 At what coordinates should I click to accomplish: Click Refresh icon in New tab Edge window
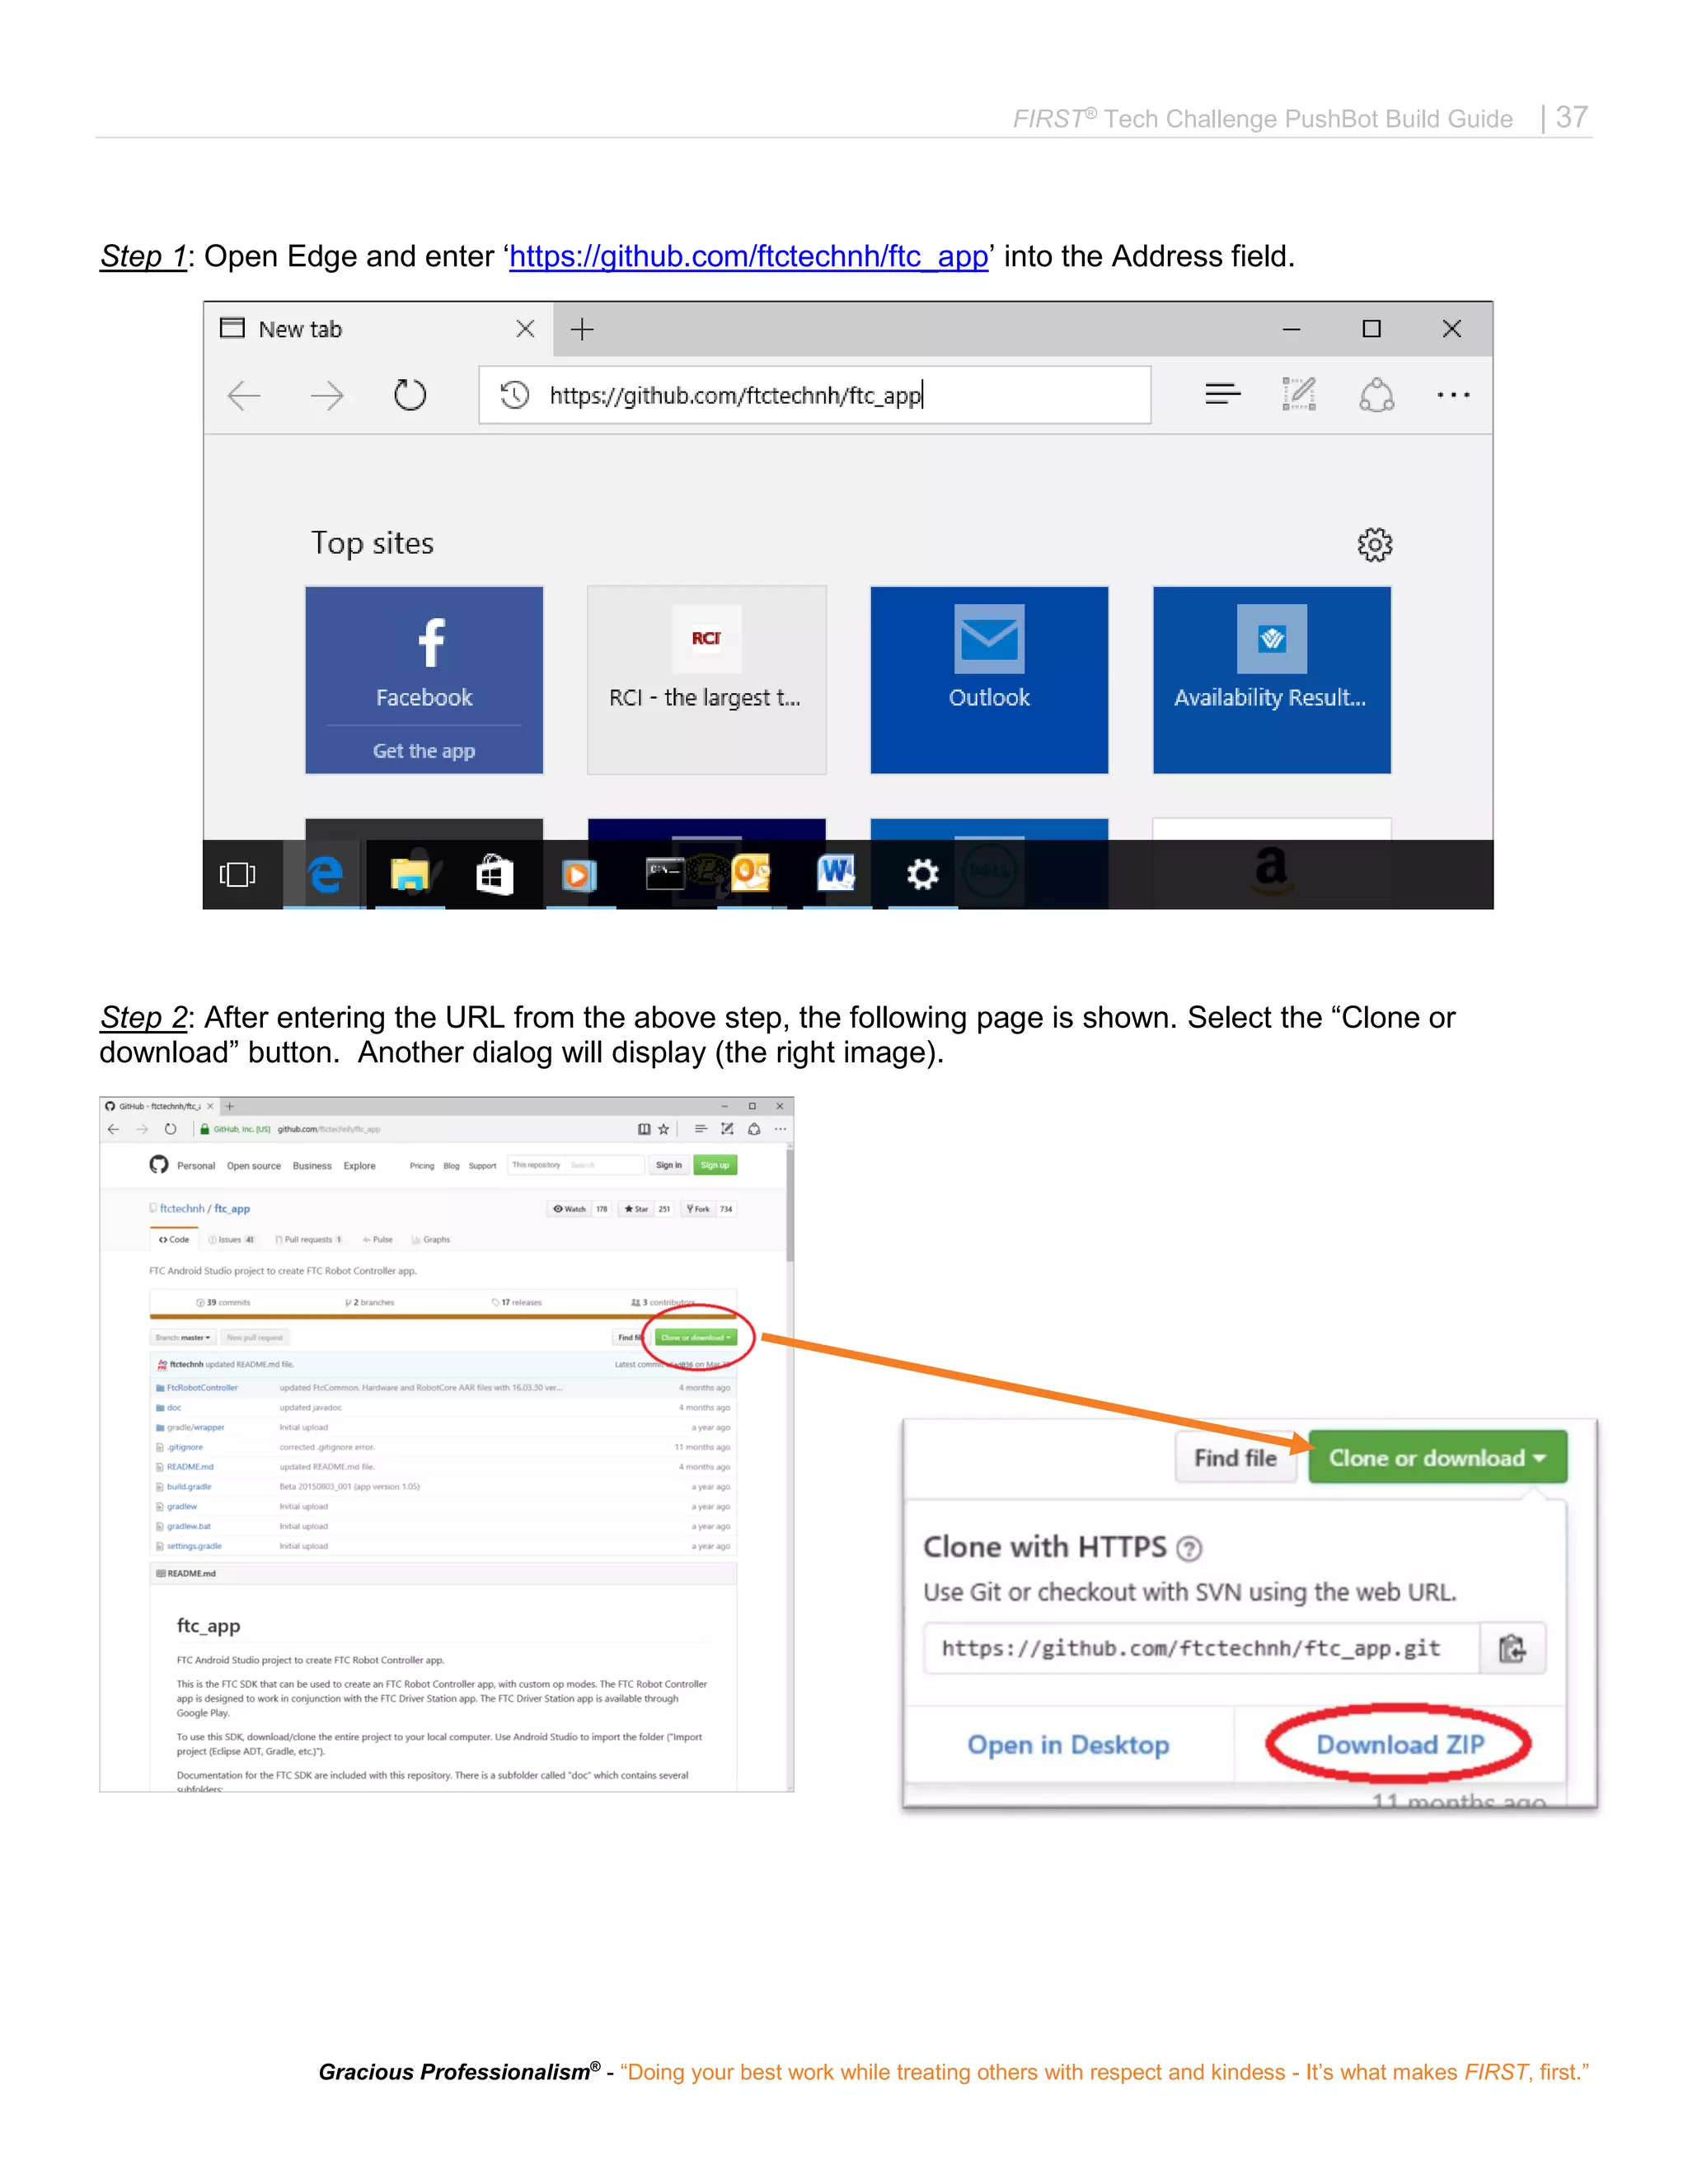pos(410,395)
